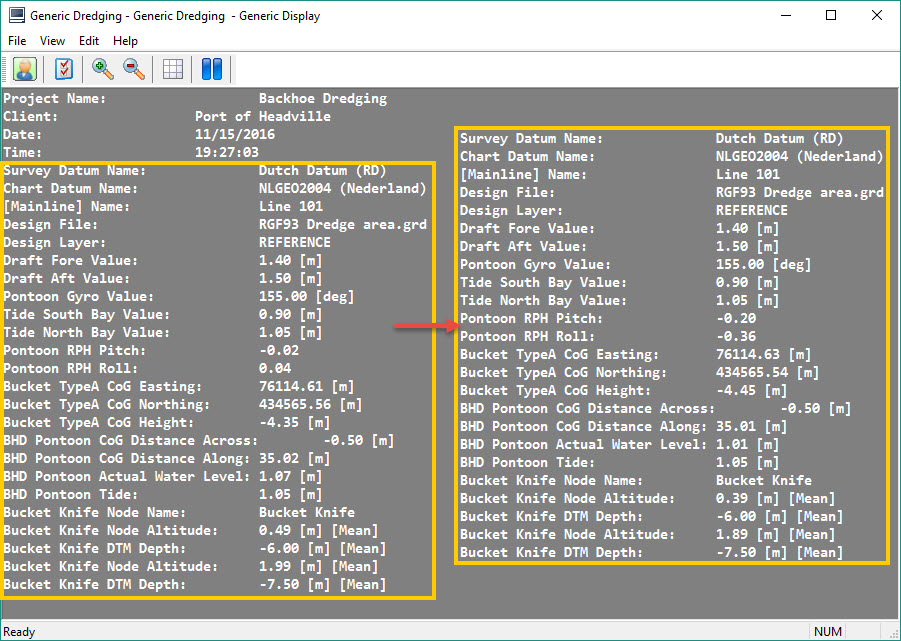This screenshot has height=641, width=901.
Task: Open the checklist properties toolbar icon
Action: click(x=64, y=69)
